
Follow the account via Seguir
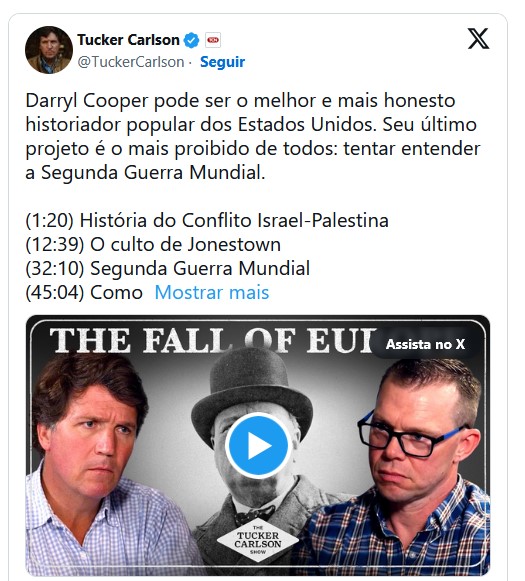point(222,62)
